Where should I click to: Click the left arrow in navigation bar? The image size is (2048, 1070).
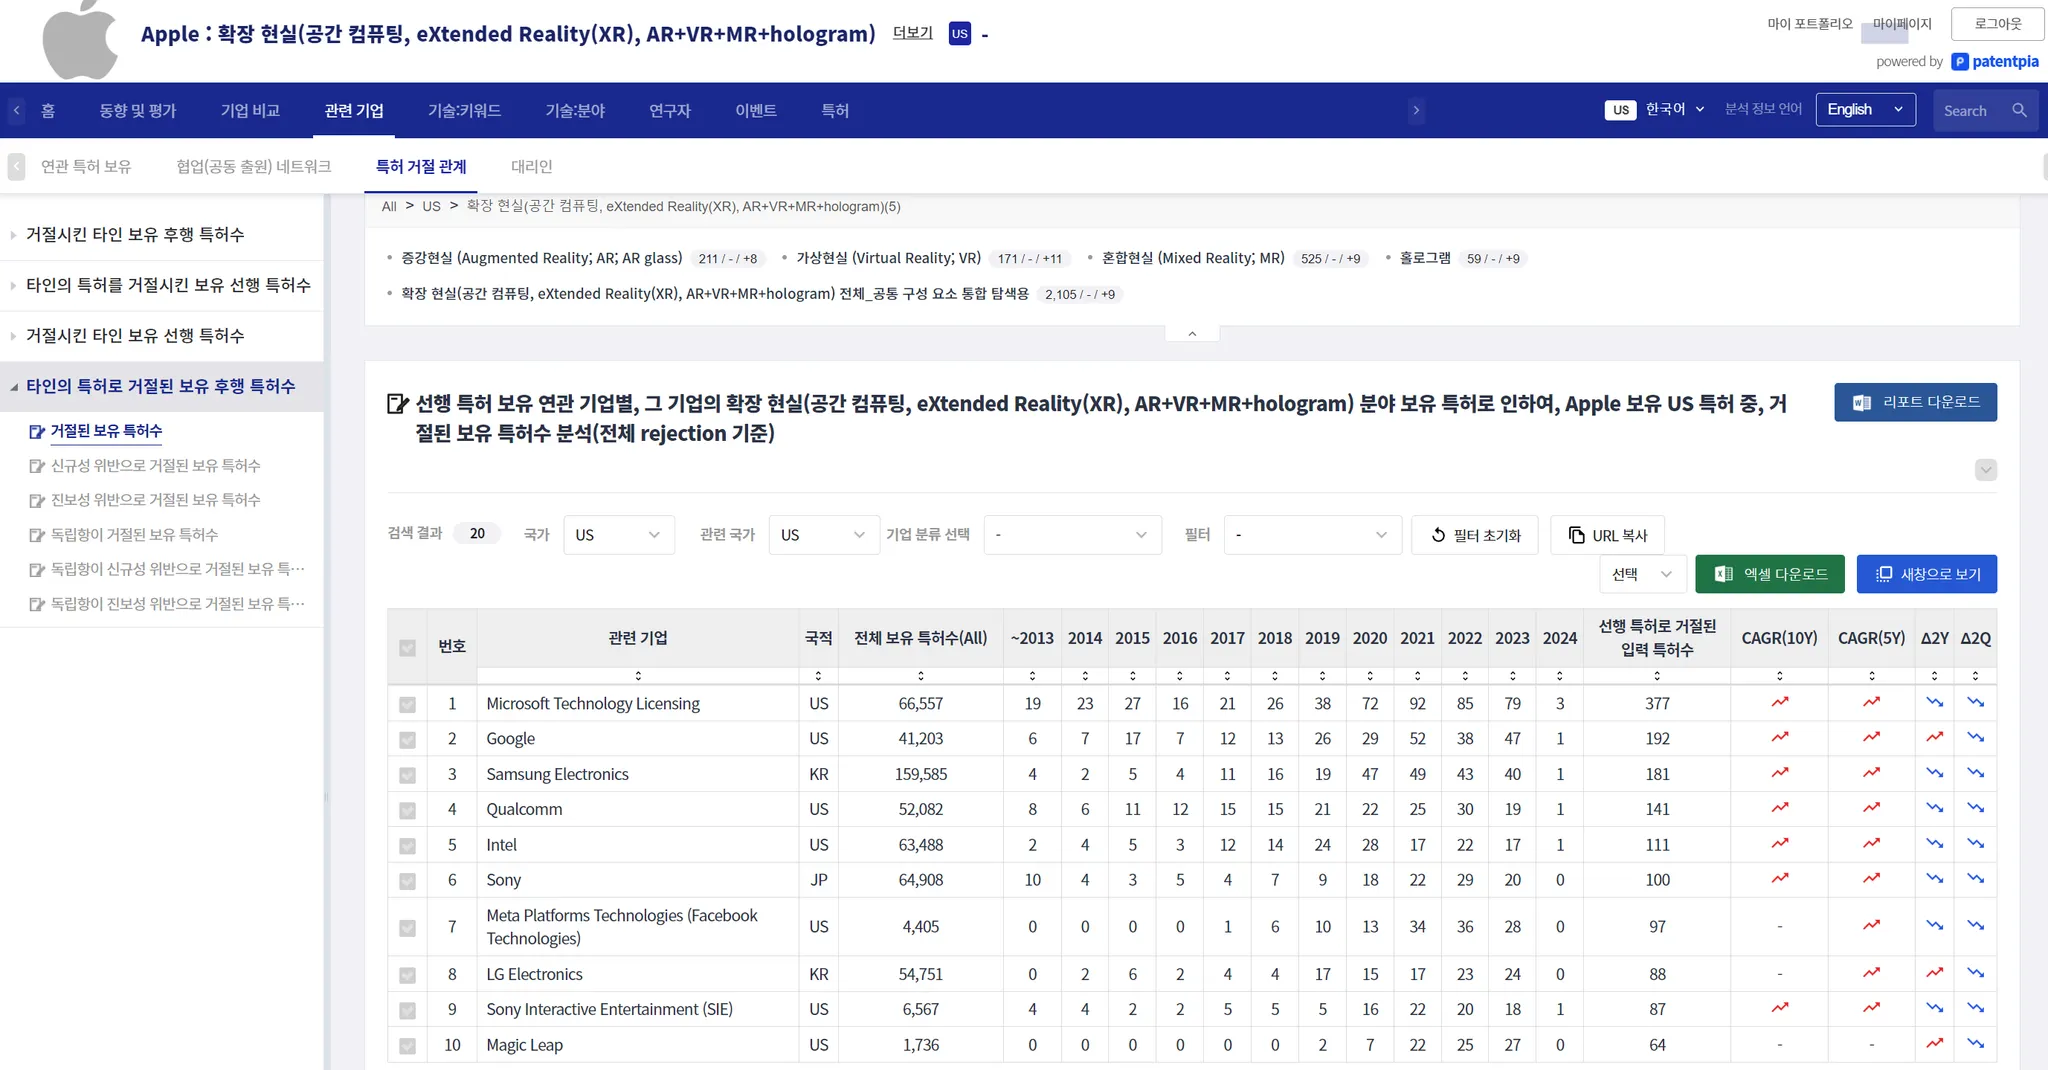[17, 110]
